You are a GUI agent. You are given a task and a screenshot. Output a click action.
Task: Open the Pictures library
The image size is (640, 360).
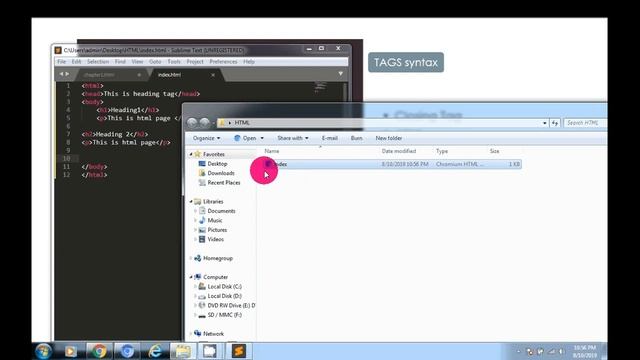tap(217, 230)
